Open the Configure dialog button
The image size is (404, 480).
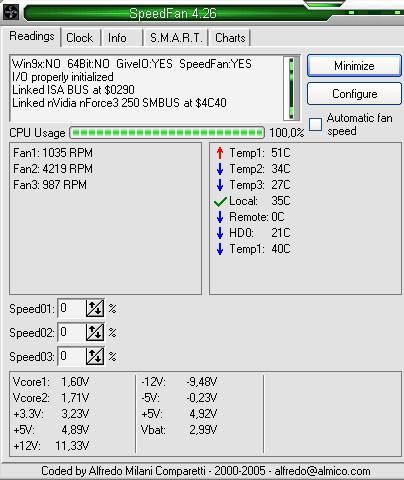click(354, 94)
